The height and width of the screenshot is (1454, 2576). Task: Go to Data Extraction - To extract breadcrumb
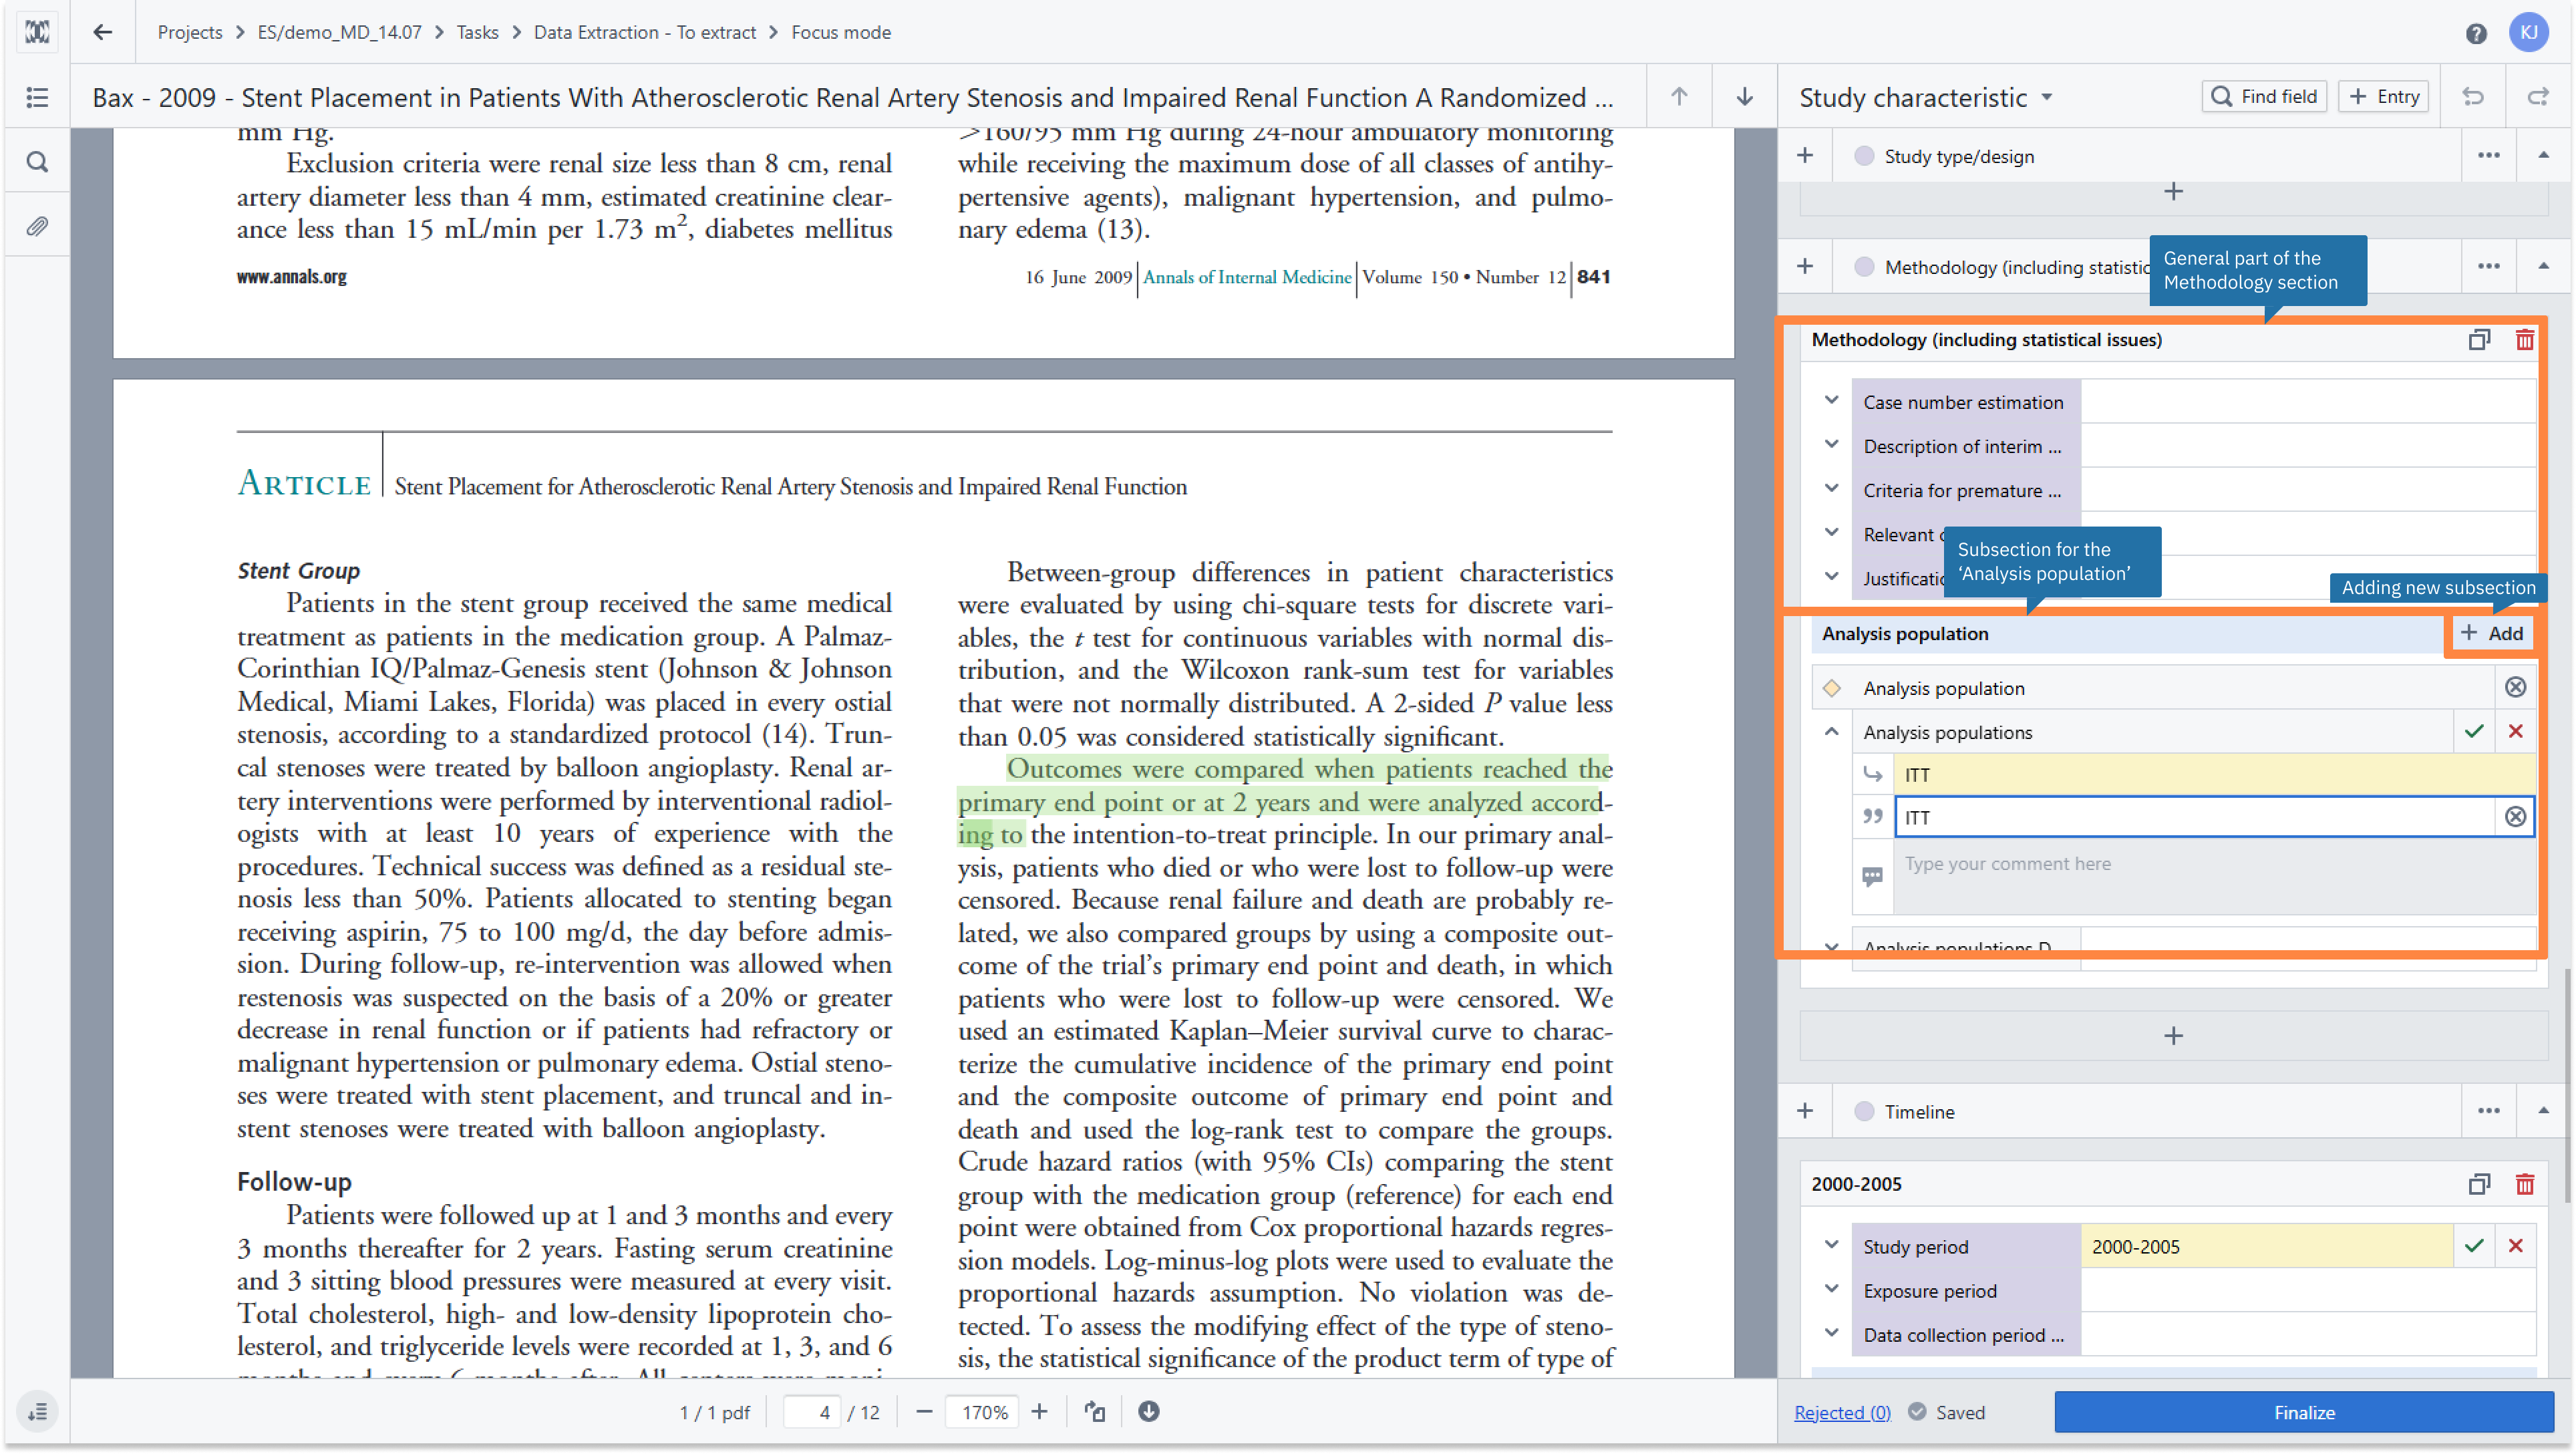pyautogui.click(x=645, y=32)
